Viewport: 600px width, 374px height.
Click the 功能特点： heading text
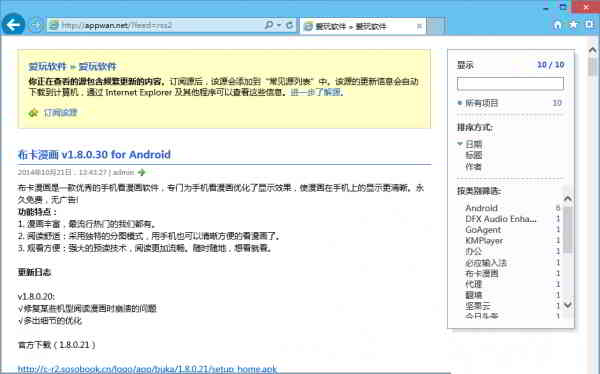click(37, 212)
